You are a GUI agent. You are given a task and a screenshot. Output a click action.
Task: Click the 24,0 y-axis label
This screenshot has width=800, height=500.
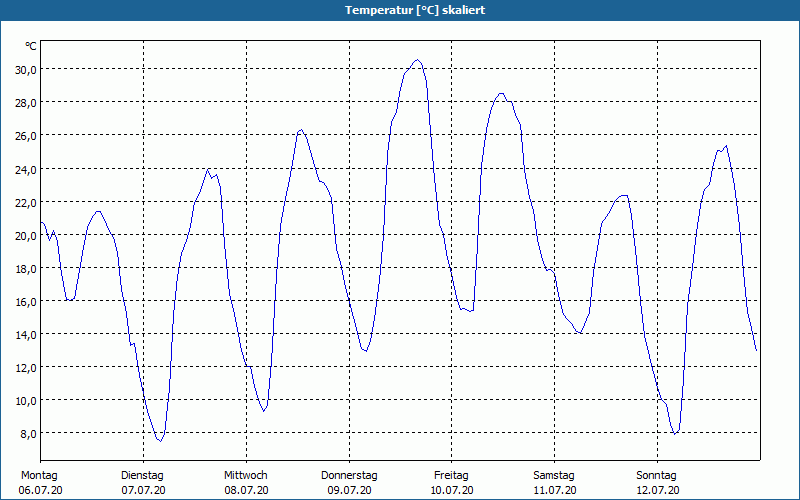26,169
